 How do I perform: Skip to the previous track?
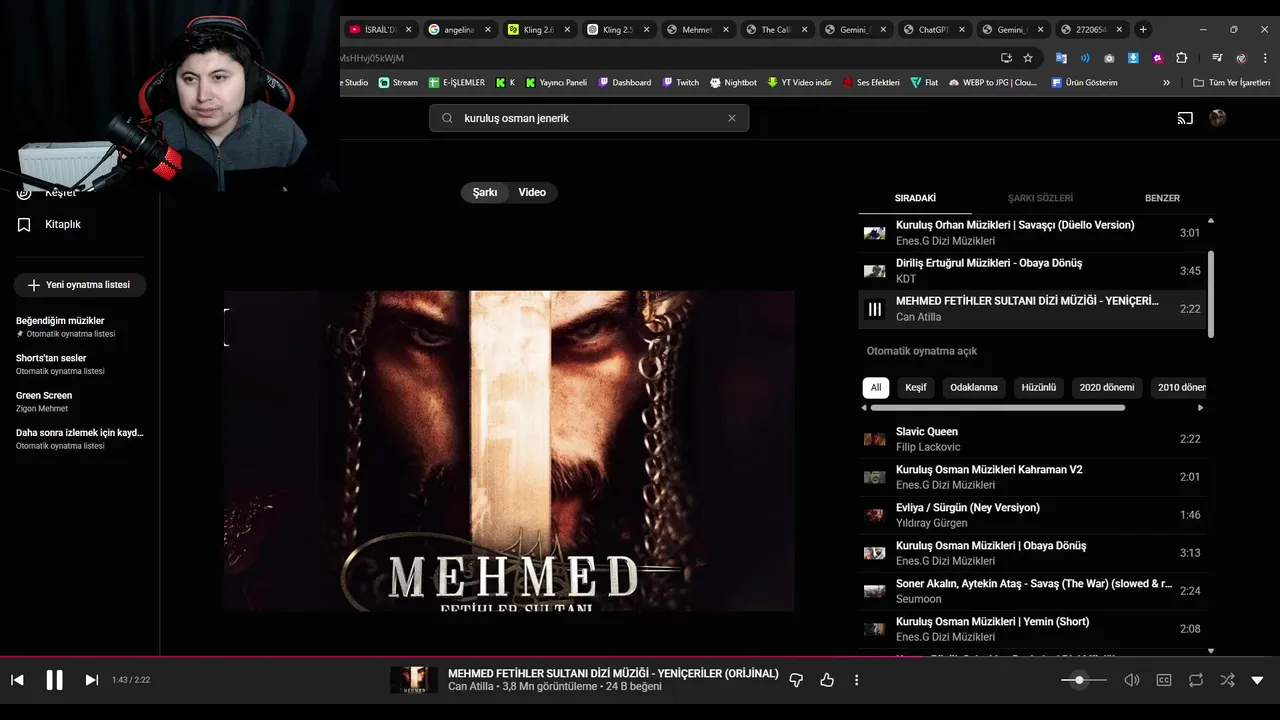17,680
